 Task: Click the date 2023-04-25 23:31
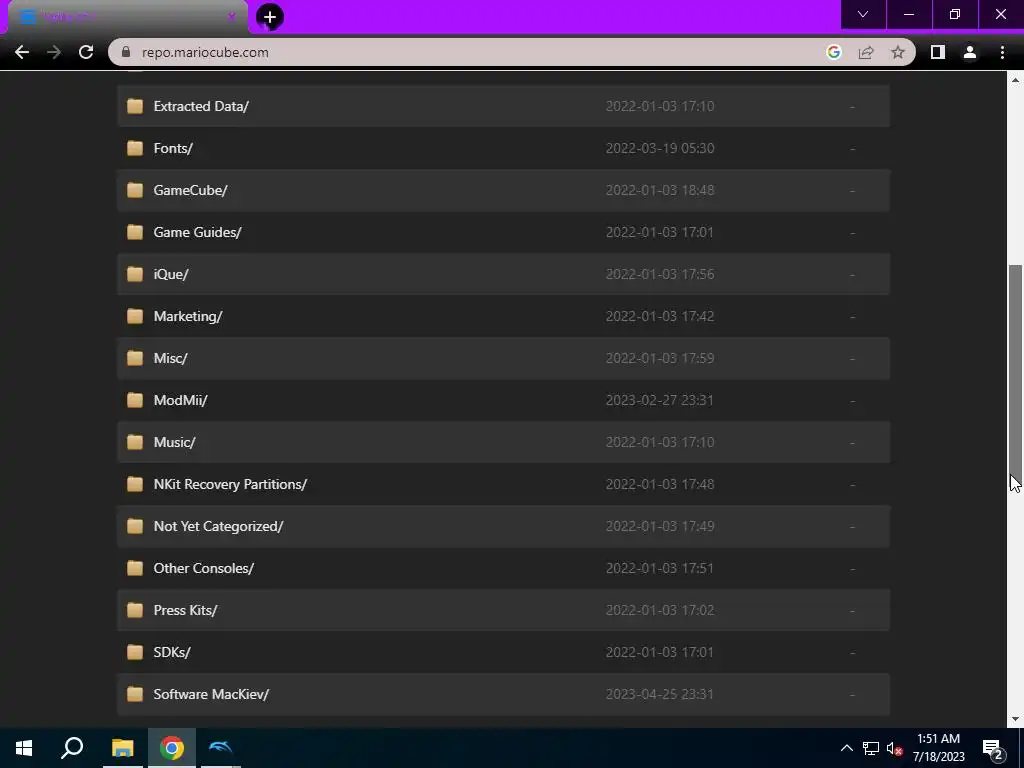(x=660, y=694)
